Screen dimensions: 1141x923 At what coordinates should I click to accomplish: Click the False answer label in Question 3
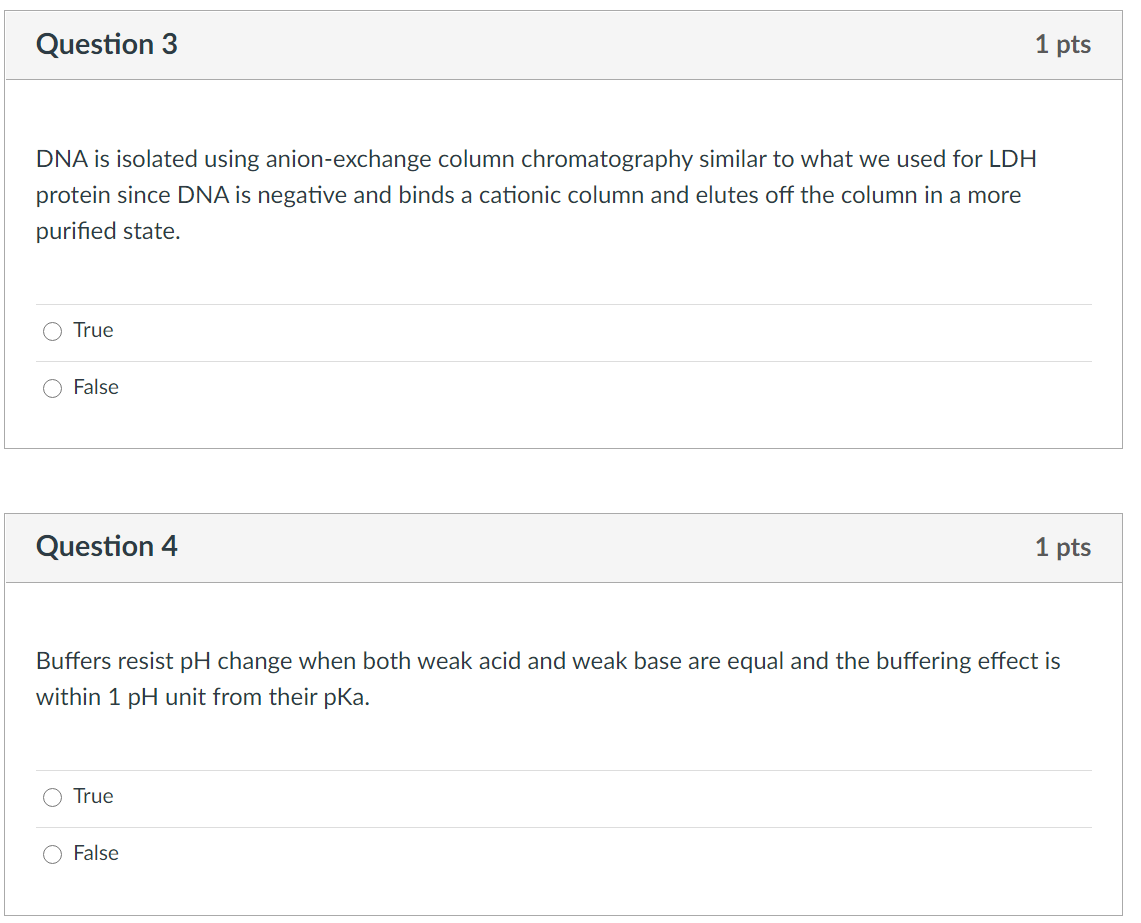coord(95,388)
